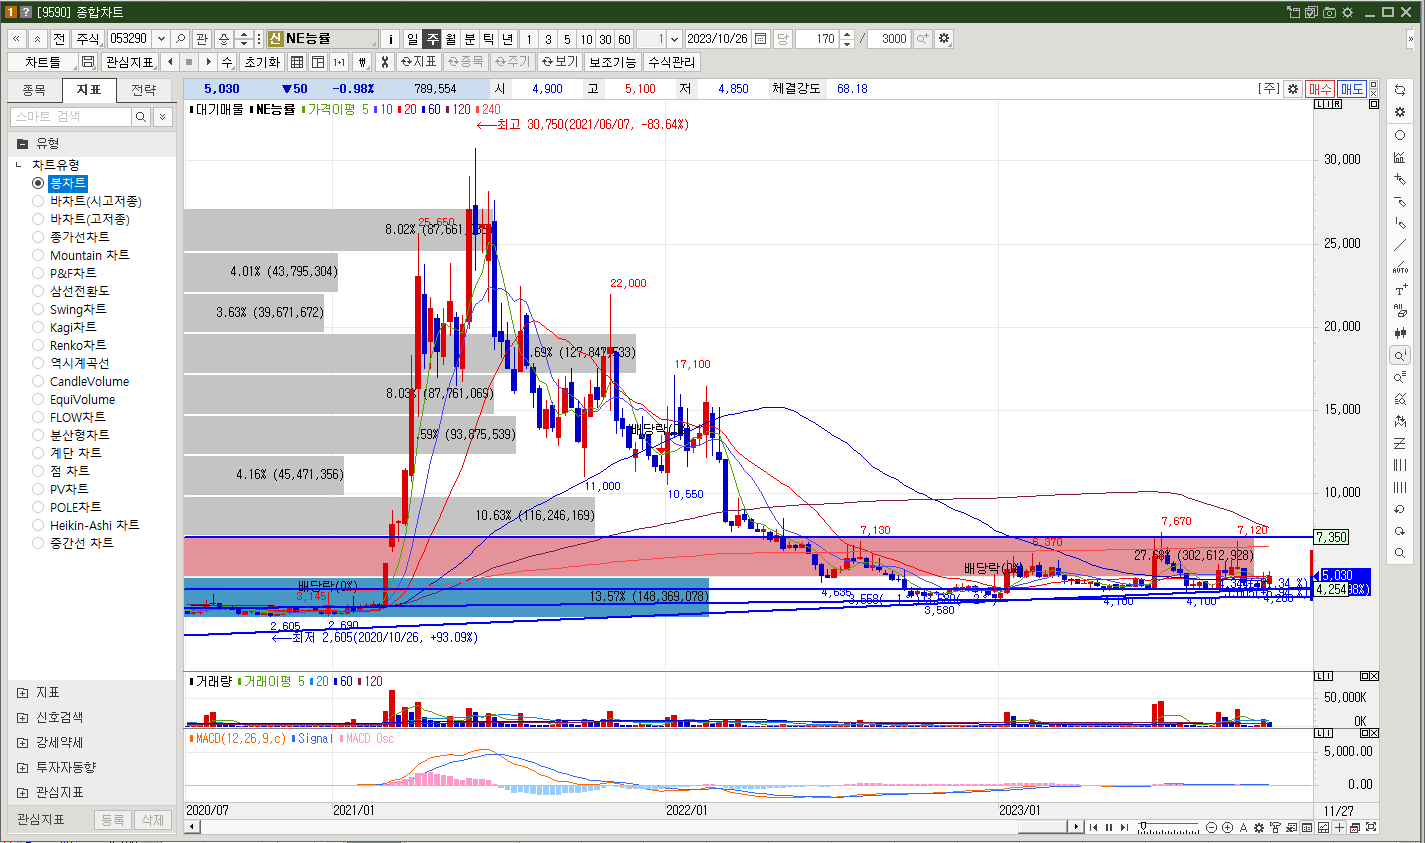Click the 초기화 reset button

tap(262, 62)
